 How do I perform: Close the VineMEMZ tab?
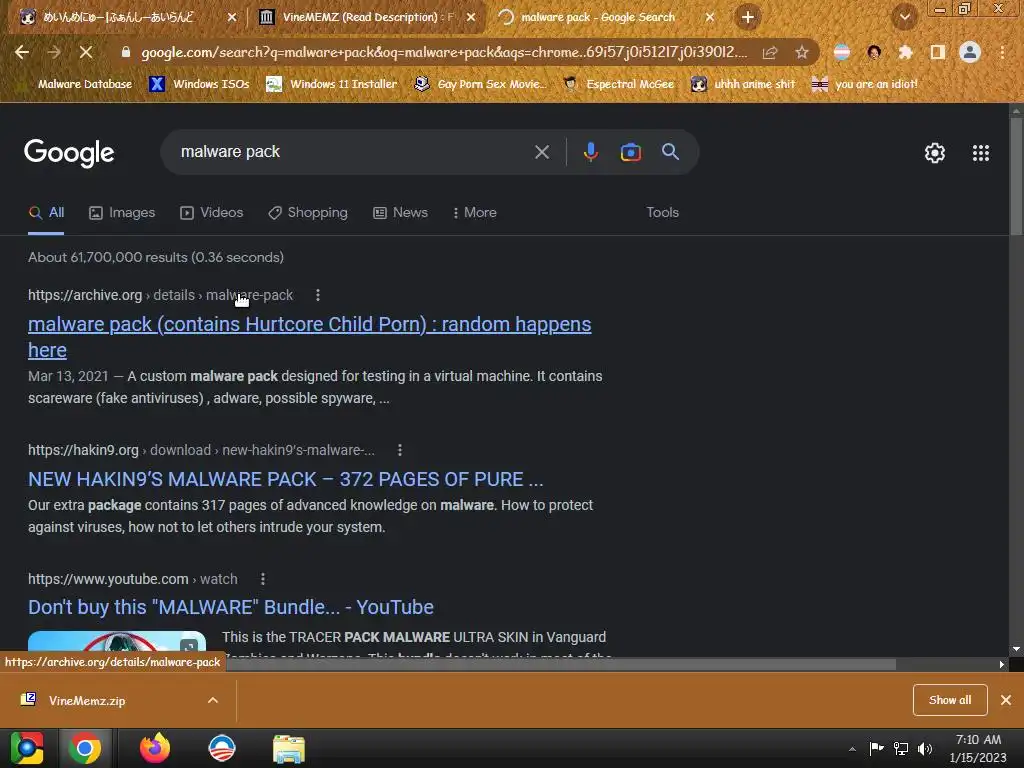(x=471, y=17)
